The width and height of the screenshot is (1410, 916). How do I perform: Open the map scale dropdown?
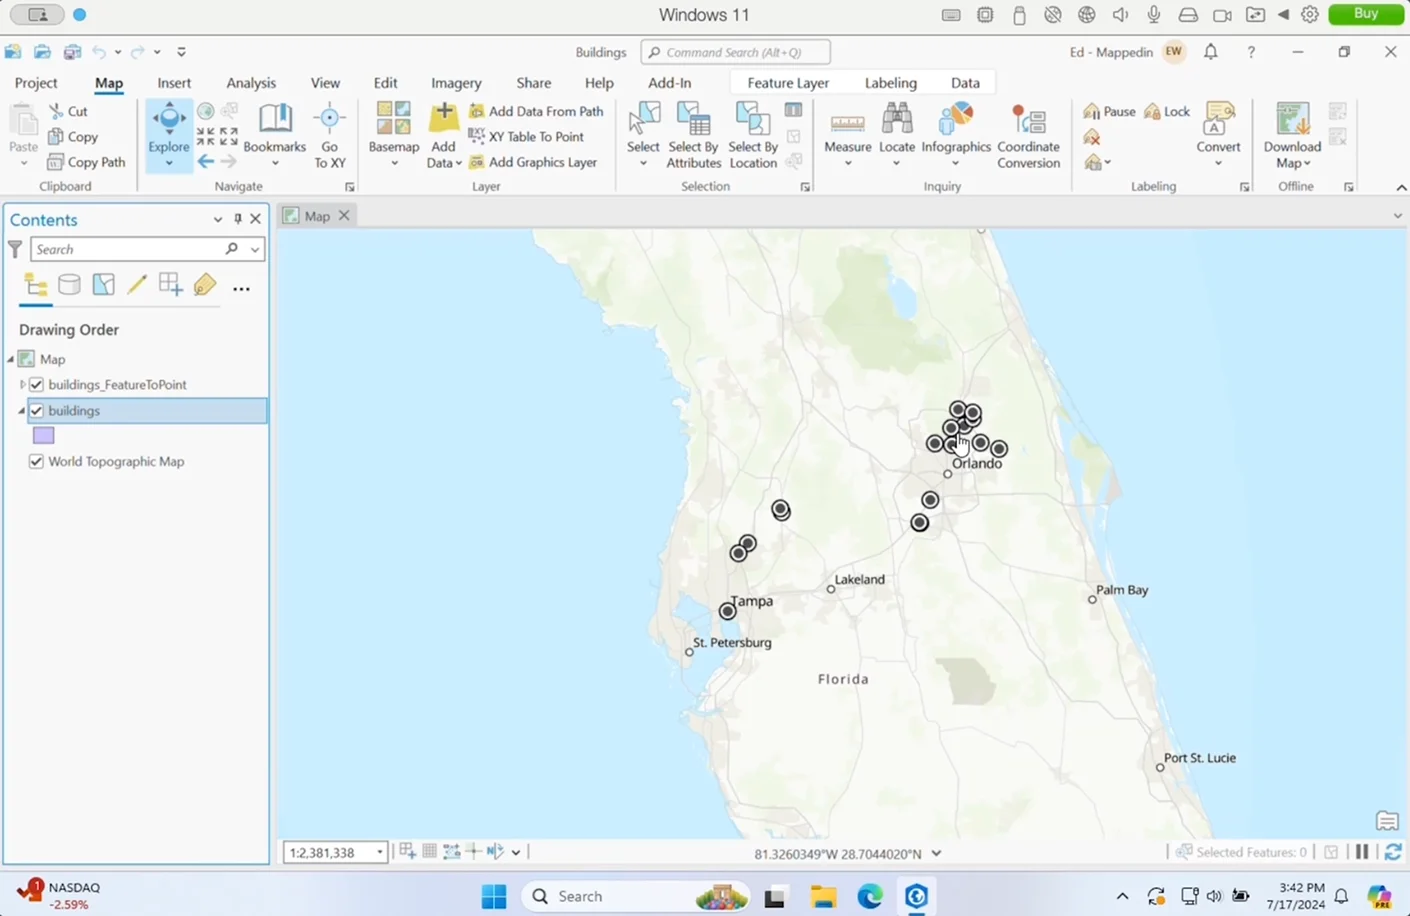[380, 853]
